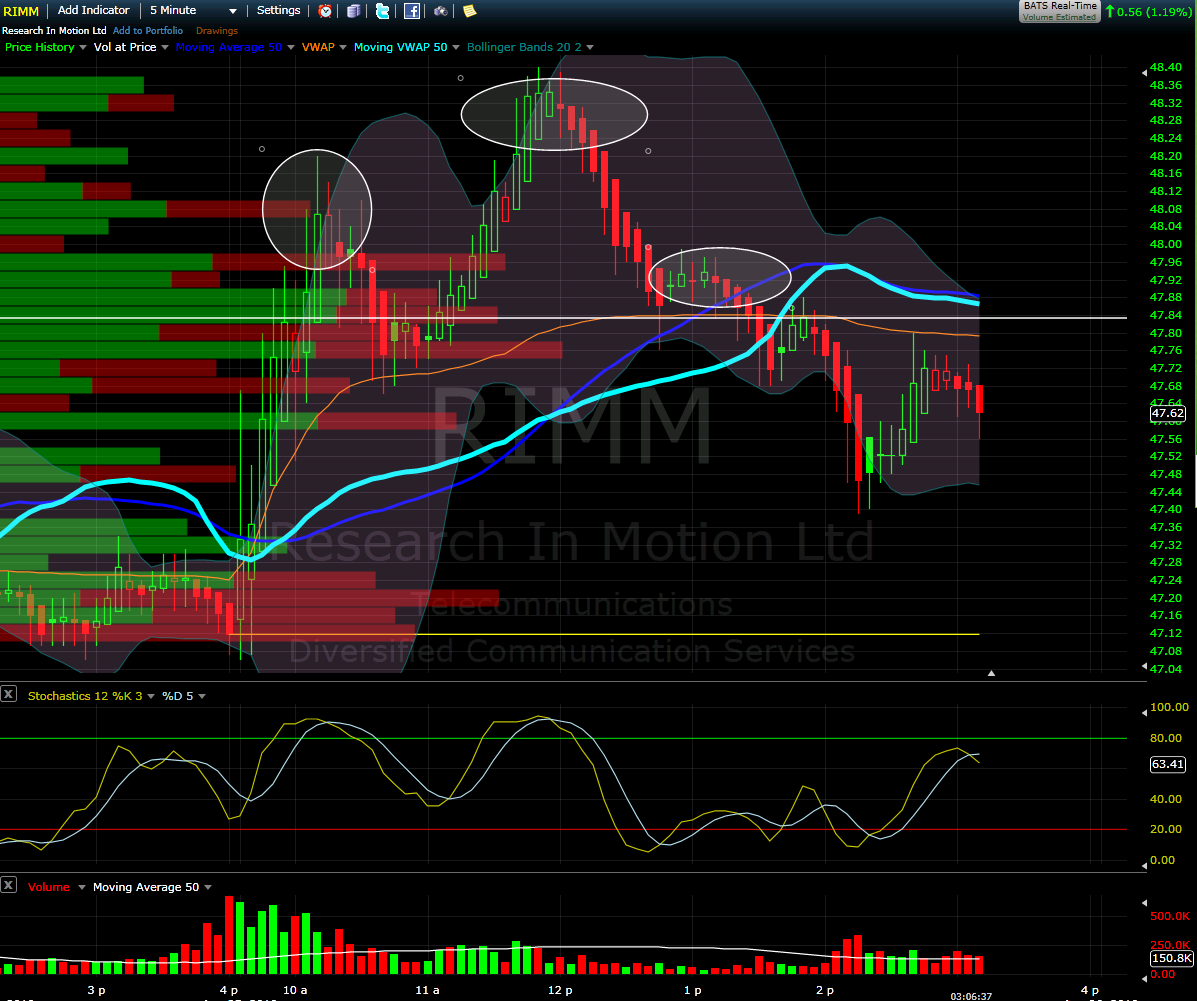Select the white horizontal line near 47.84
The width and height of the screenshot is (1197, 1001).
(x=563, y=318)
